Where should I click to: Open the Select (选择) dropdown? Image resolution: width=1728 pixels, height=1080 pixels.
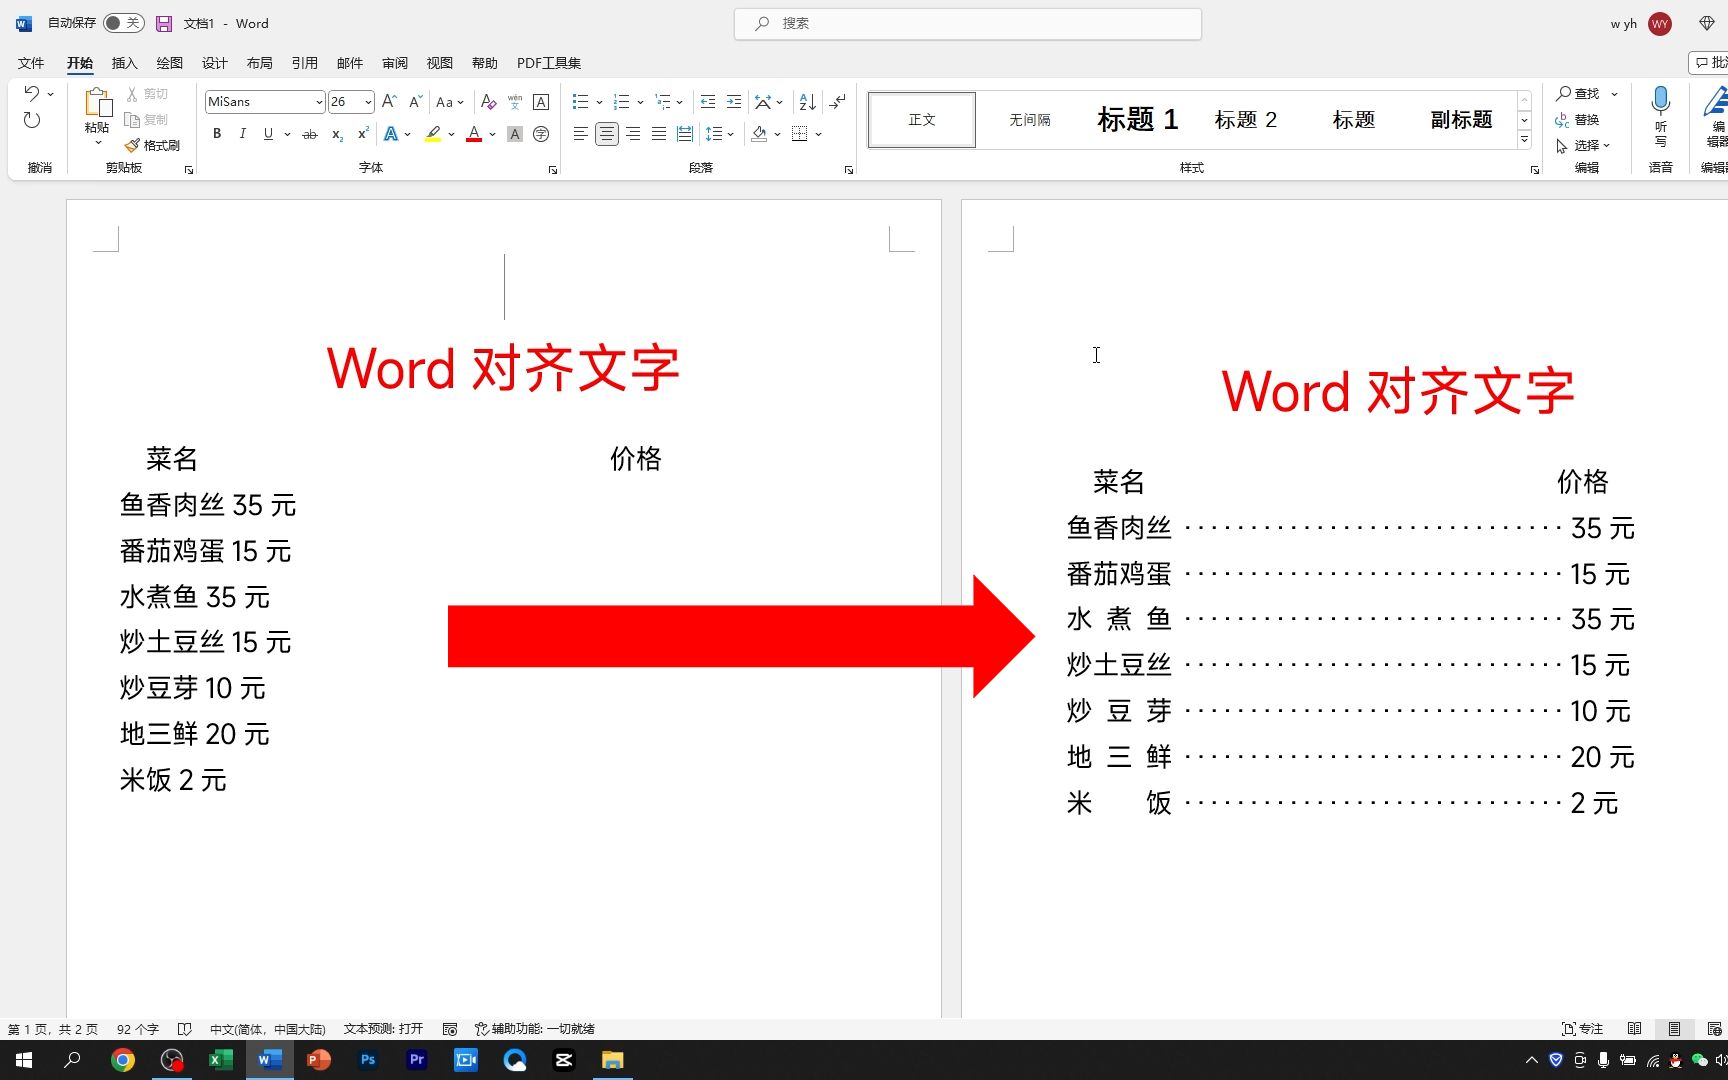[x=1586, y=145]
